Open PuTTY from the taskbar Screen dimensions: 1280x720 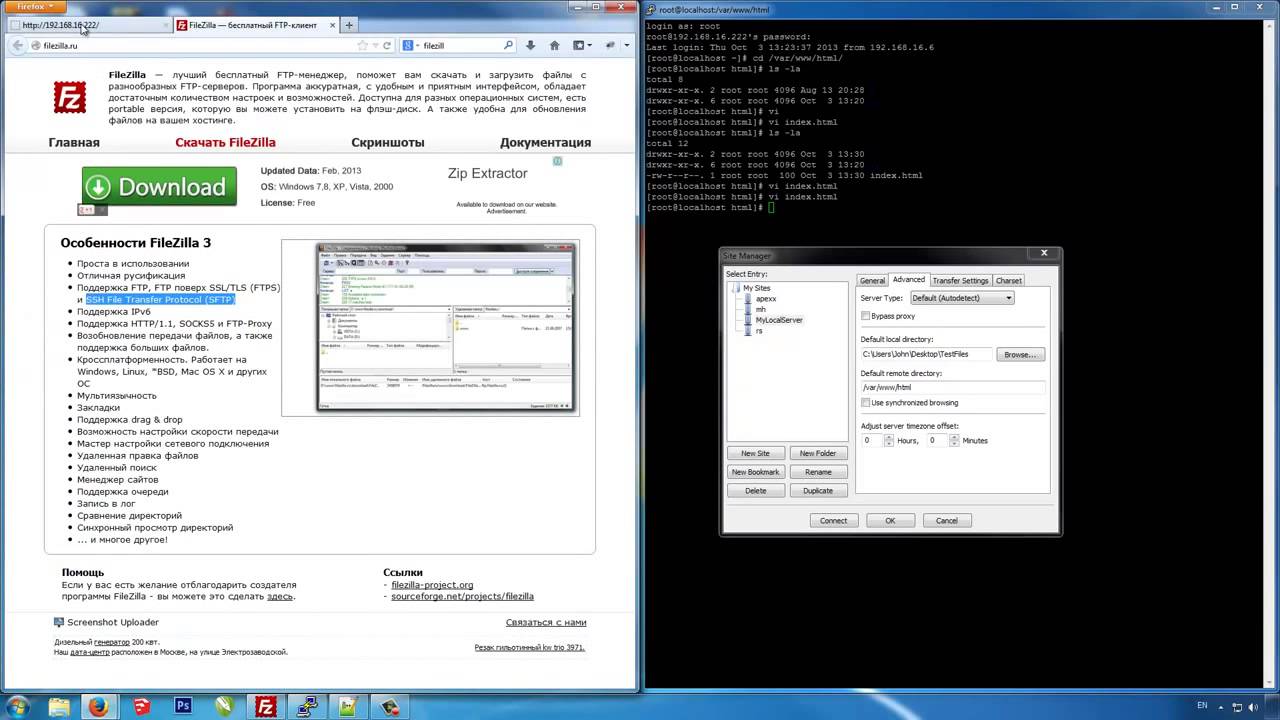[308, 706]
